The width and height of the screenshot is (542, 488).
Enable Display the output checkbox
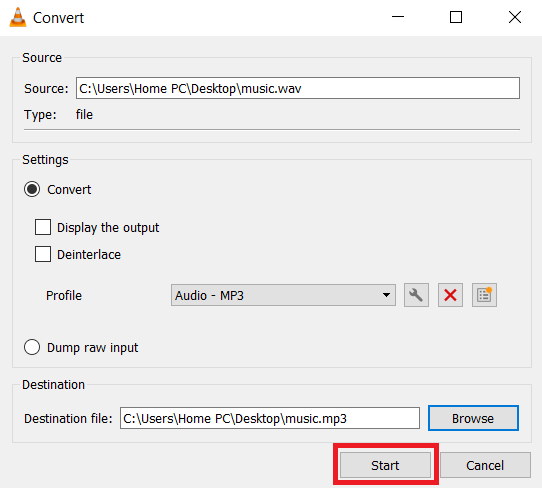pyautogui.click(x=43, y=227)
